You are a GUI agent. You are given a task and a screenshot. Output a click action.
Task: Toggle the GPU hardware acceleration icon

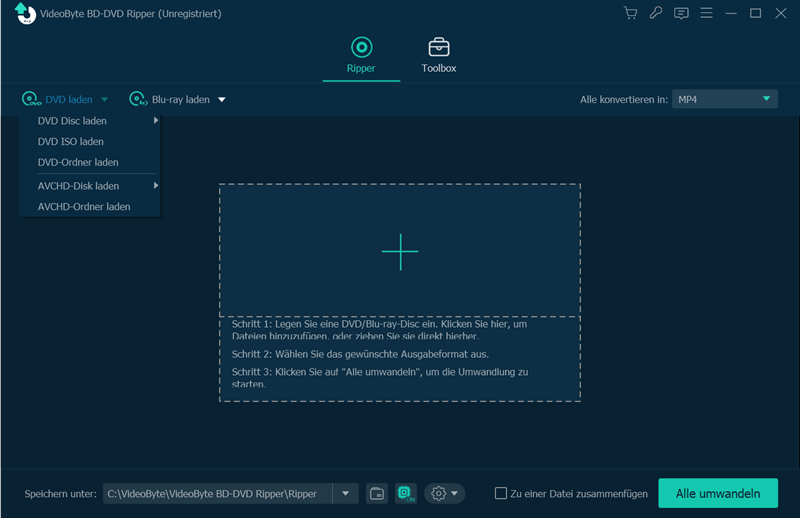click(405, 493)
